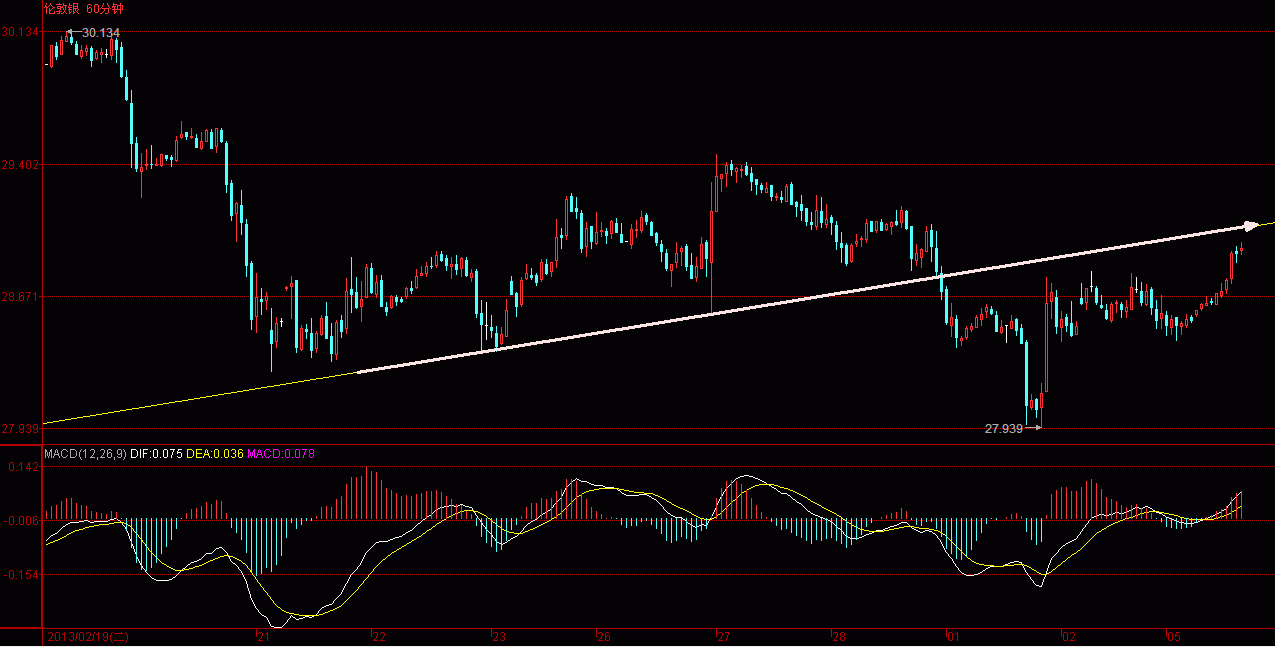Click the 28 date marker on time axis
1275x647 pixels.
840,637
